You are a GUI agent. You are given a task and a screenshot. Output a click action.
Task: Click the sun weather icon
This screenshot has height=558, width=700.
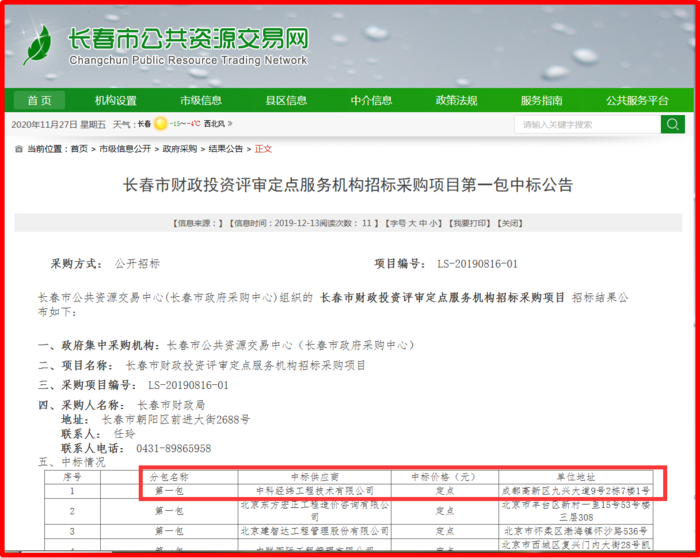(x=160, y=124)
